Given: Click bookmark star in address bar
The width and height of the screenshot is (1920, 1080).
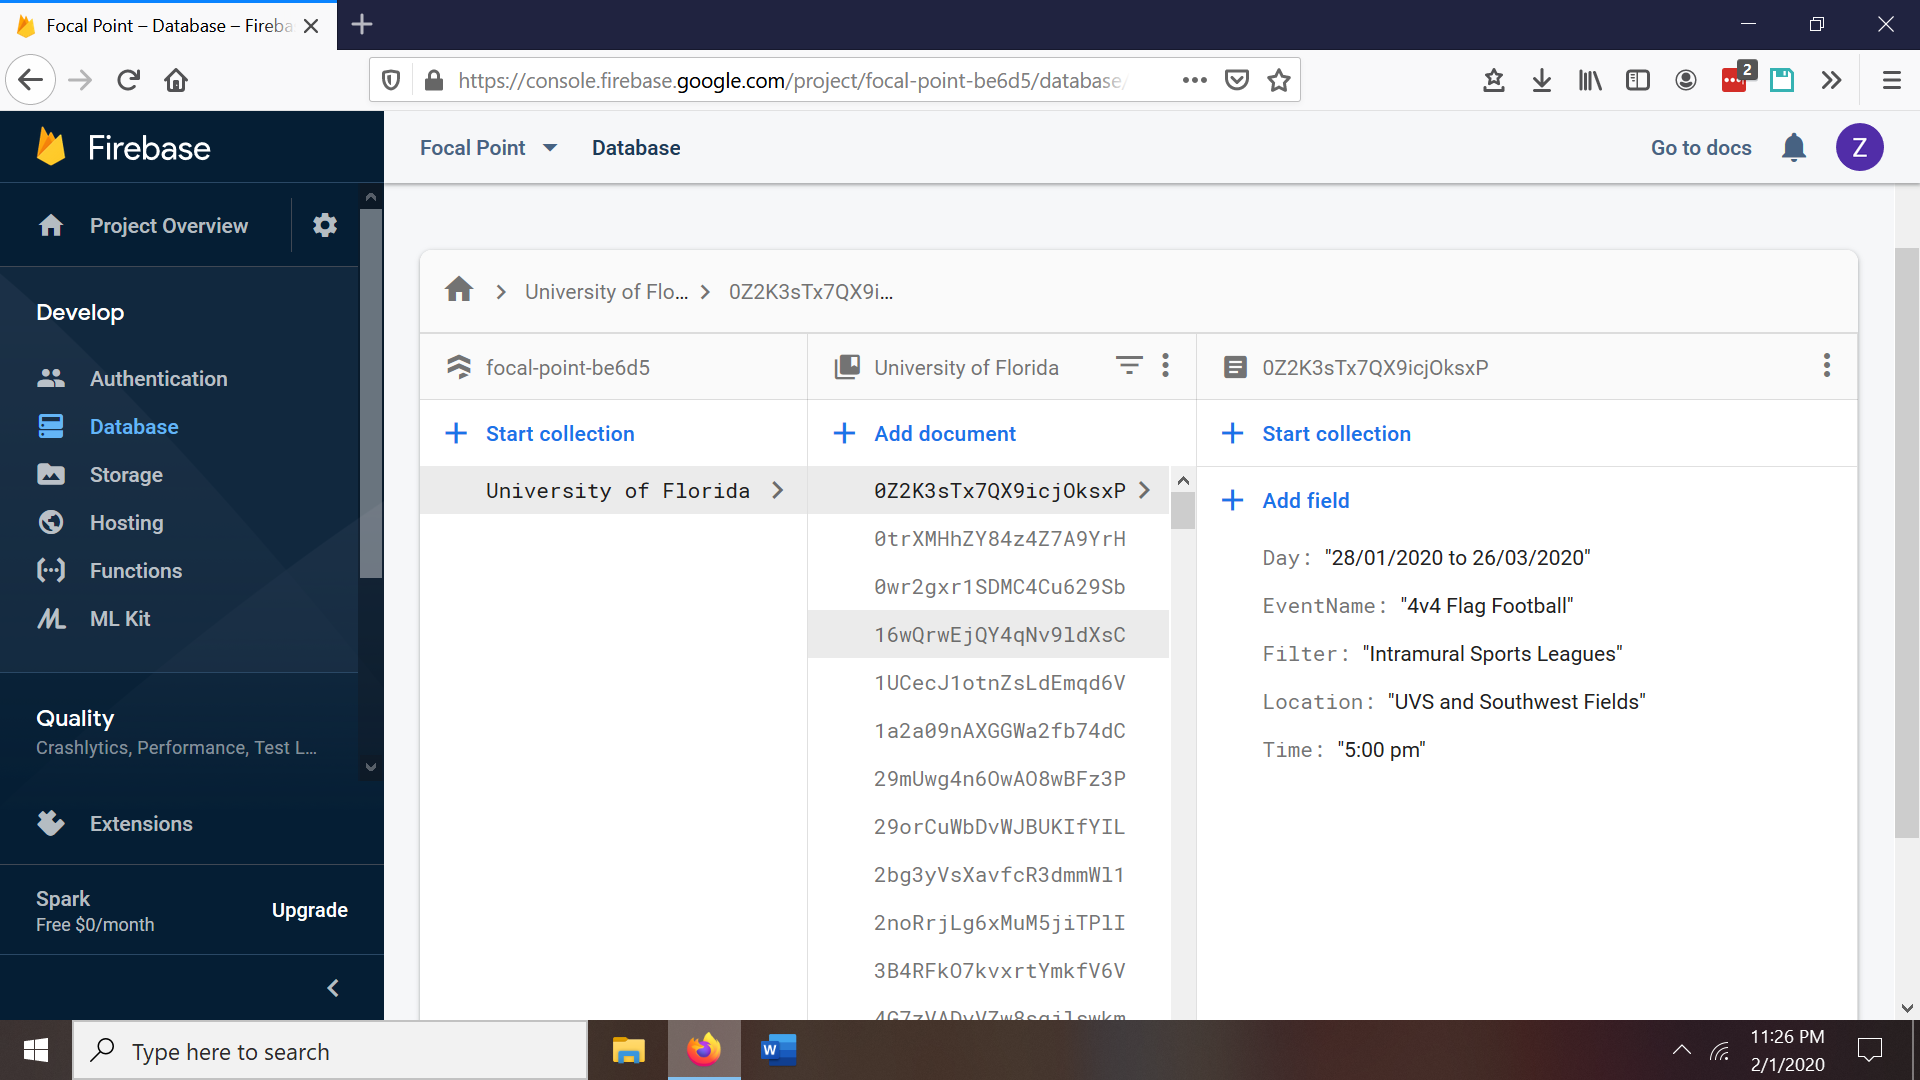Looking at the screenshot, I should click(1278, 80).
